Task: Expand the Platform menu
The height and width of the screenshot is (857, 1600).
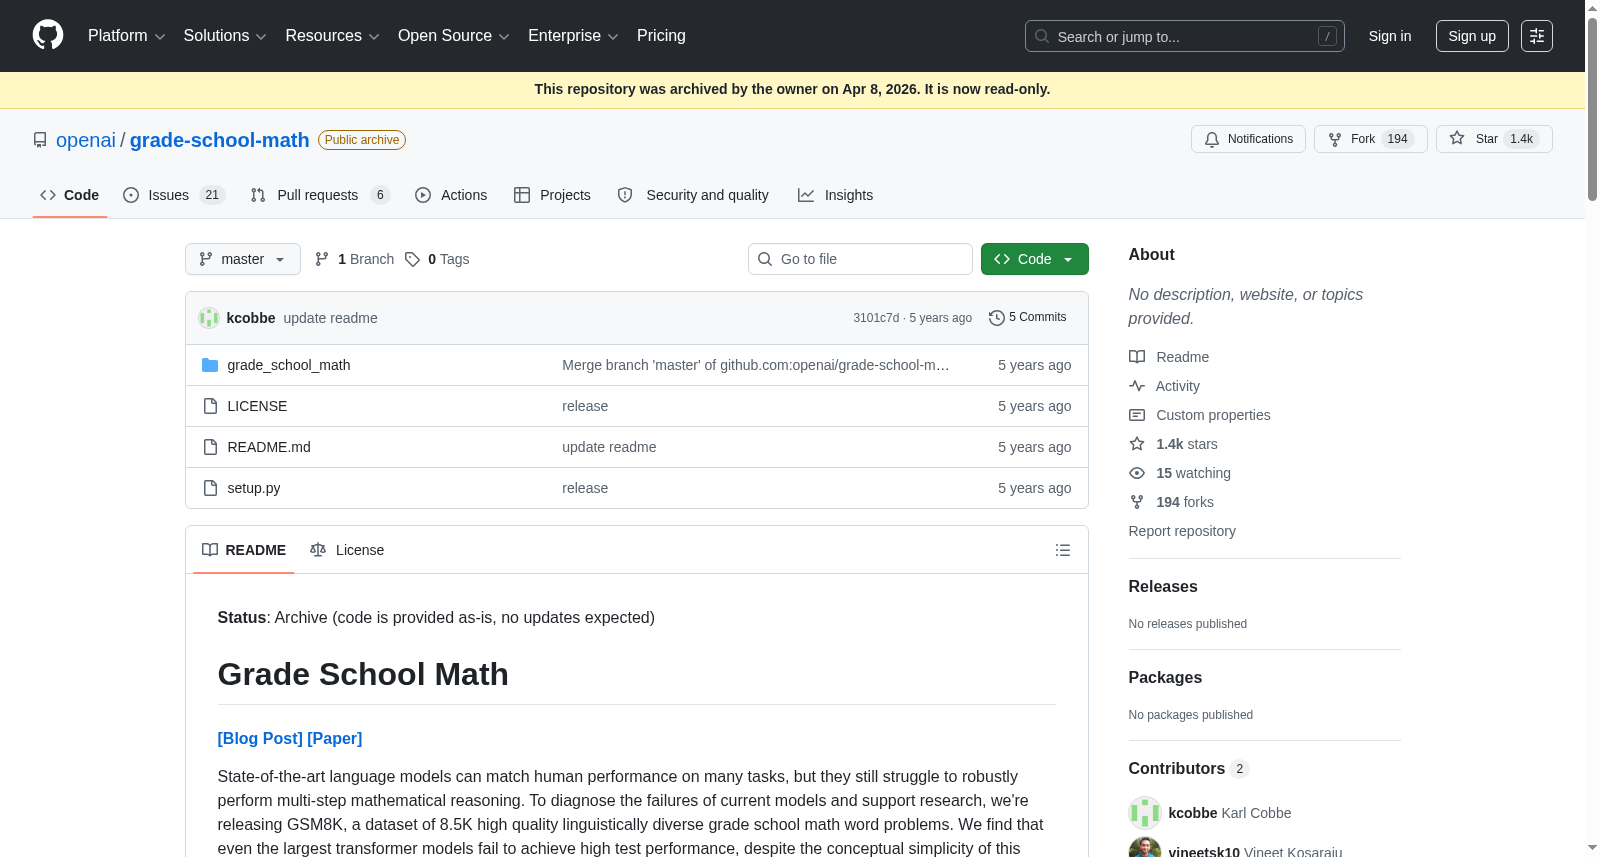Action: [x=127, y=36]
